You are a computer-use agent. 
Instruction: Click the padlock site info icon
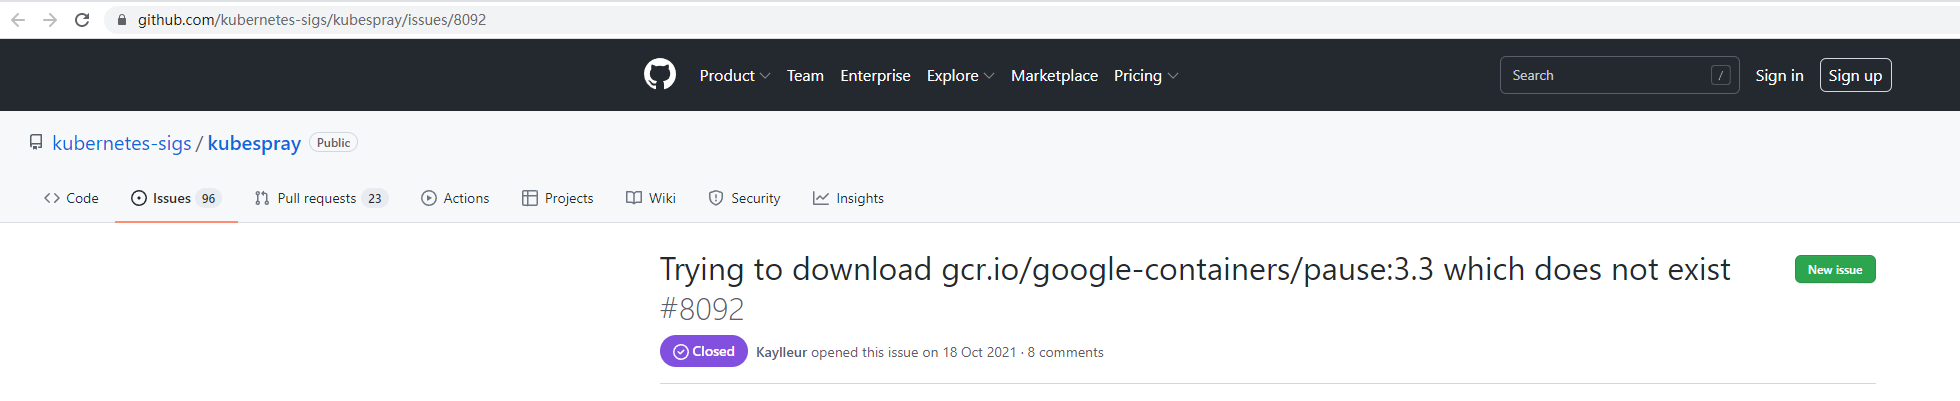[122, 20]
